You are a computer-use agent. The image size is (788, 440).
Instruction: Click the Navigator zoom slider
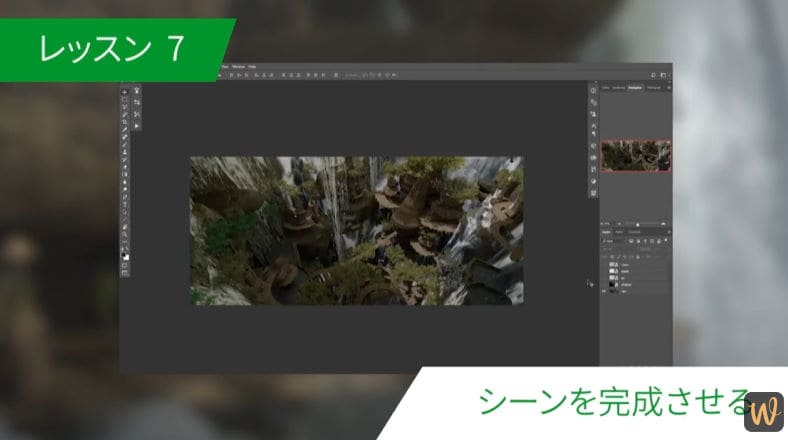(x=637, y=223)
